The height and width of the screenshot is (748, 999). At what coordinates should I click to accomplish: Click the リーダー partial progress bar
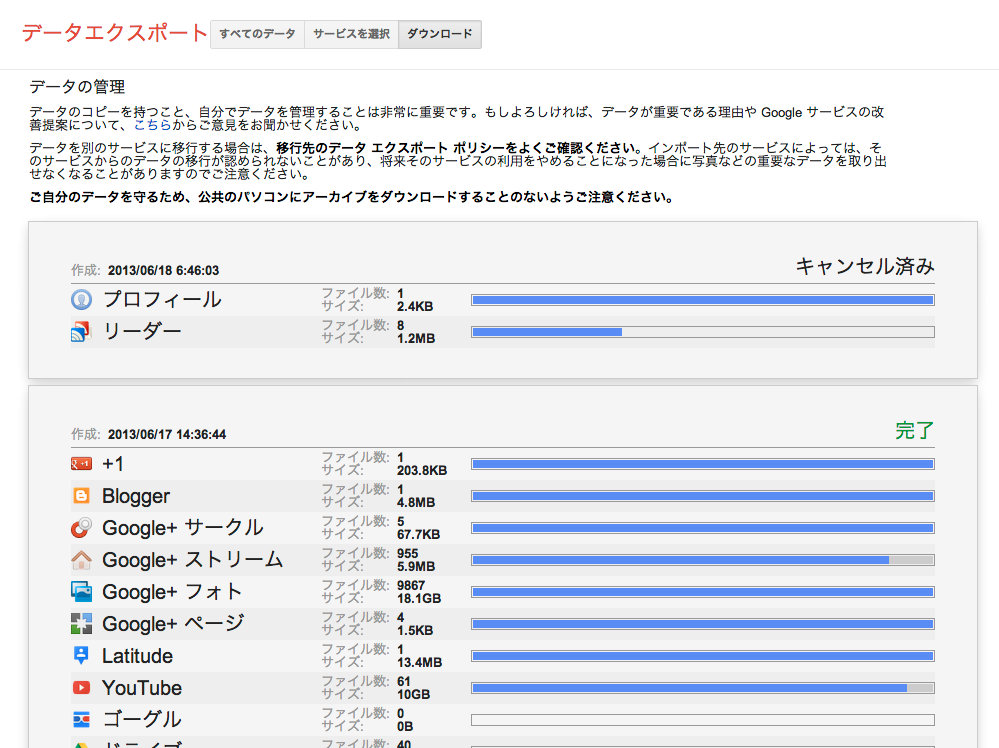[703, 332]
